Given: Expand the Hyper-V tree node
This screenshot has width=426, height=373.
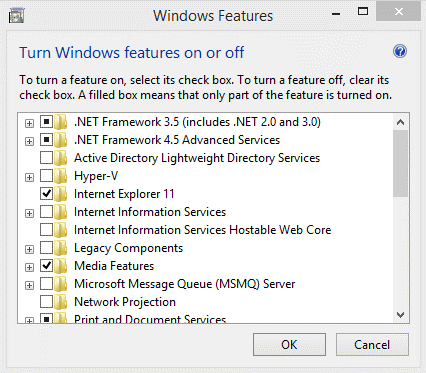Looking at the screenshot, I should coord(29,178).
